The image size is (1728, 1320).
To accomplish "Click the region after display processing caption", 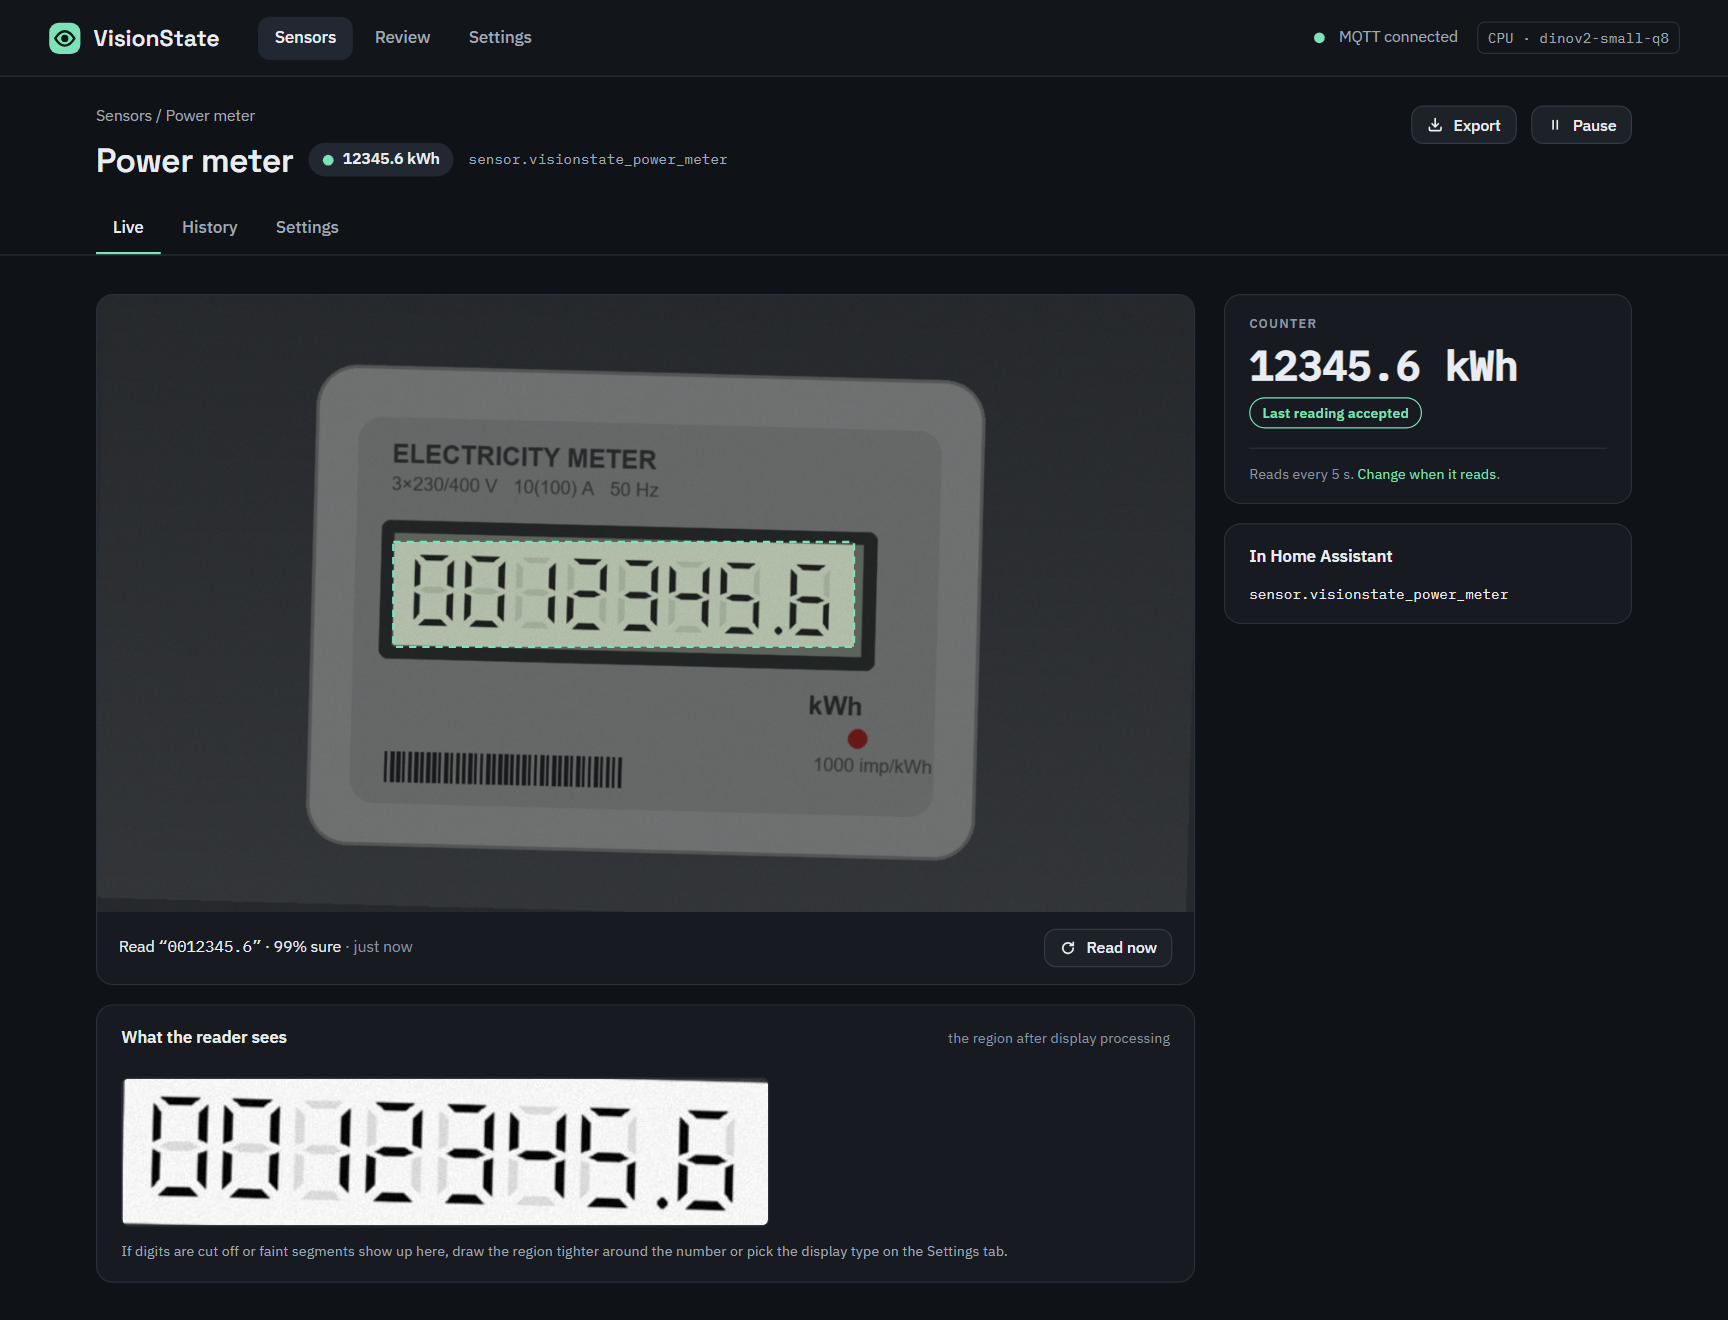I will click(1059, 1039).
